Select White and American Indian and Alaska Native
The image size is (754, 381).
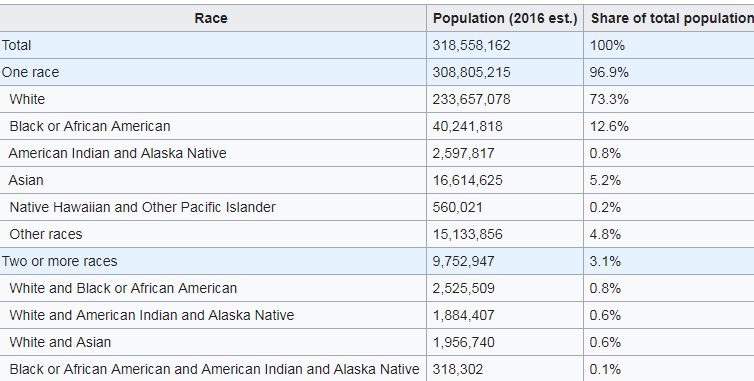click(151, 315)
